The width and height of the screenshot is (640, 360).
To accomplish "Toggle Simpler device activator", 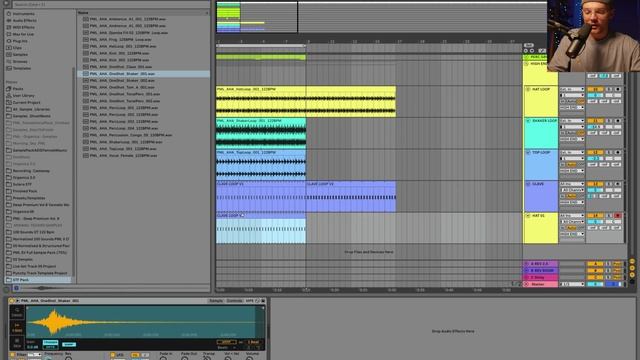I will coord(11,301).
